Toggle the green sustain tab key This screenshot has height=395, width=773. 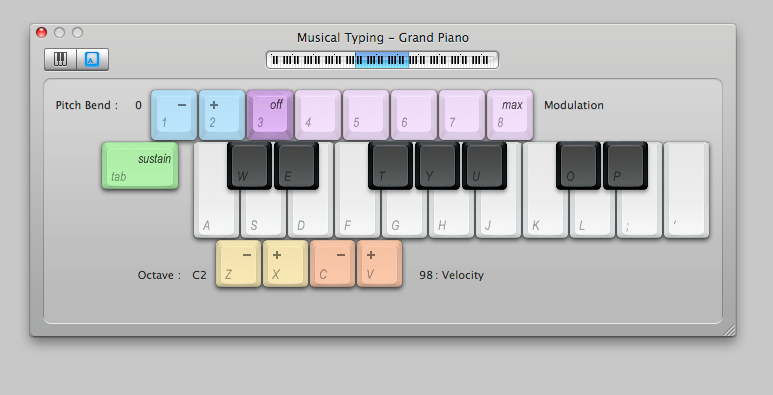point(140,166)
